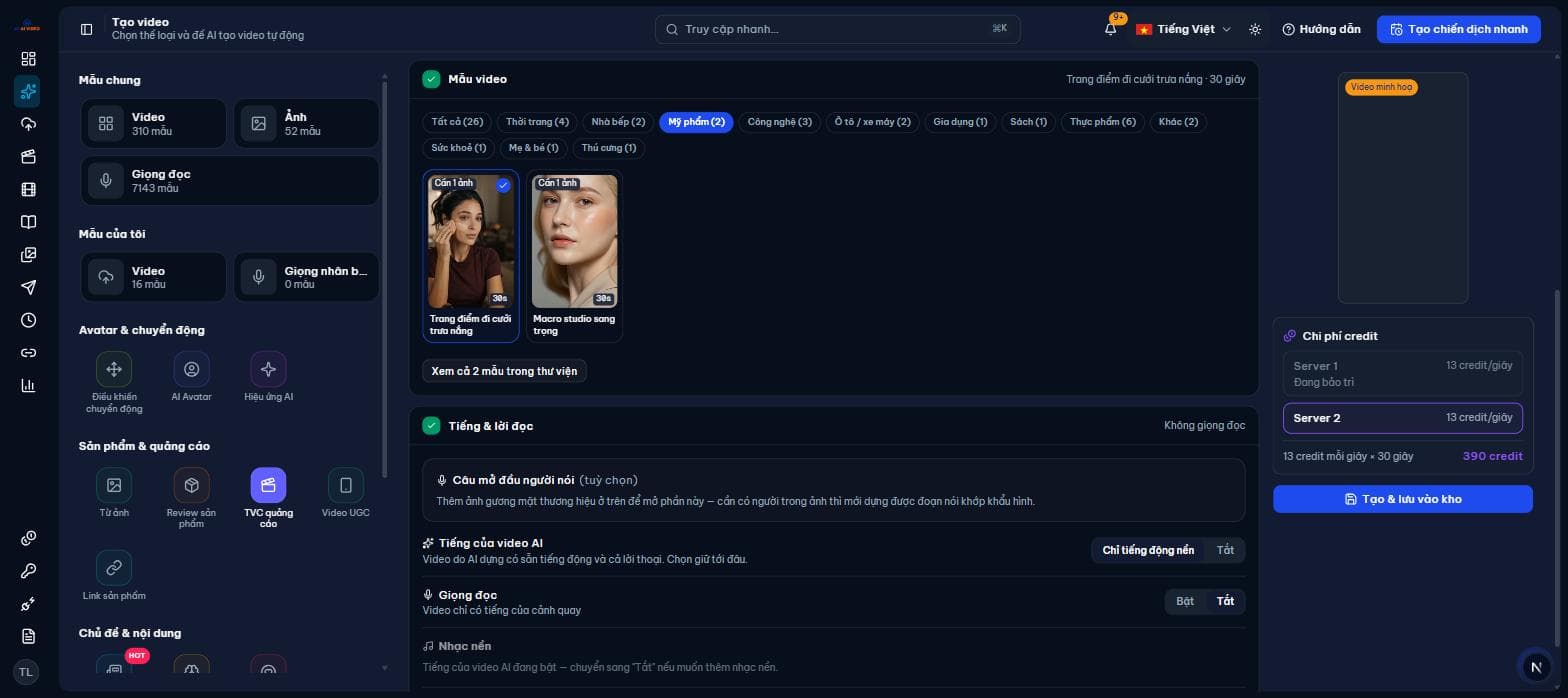Click the clapperboard icon in left sidebar
The height and width of the screenshot is (698, 1568).
coord(28,157)
